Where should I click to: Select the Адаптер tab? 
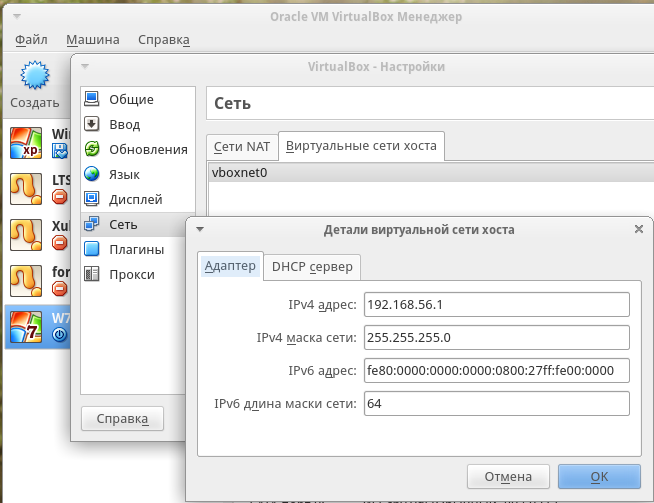point(230,266)
